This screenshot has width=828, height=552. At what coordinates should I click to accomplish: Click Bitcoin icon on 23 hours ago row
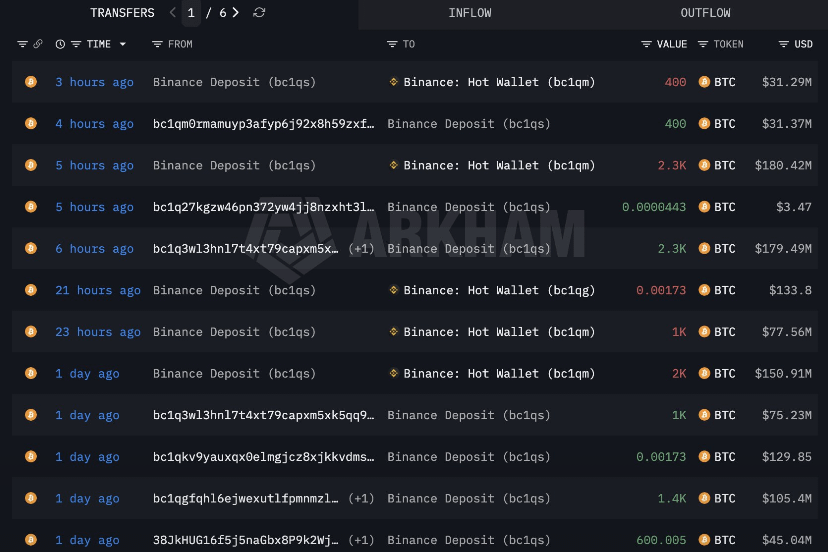click(x=31, y=332)
